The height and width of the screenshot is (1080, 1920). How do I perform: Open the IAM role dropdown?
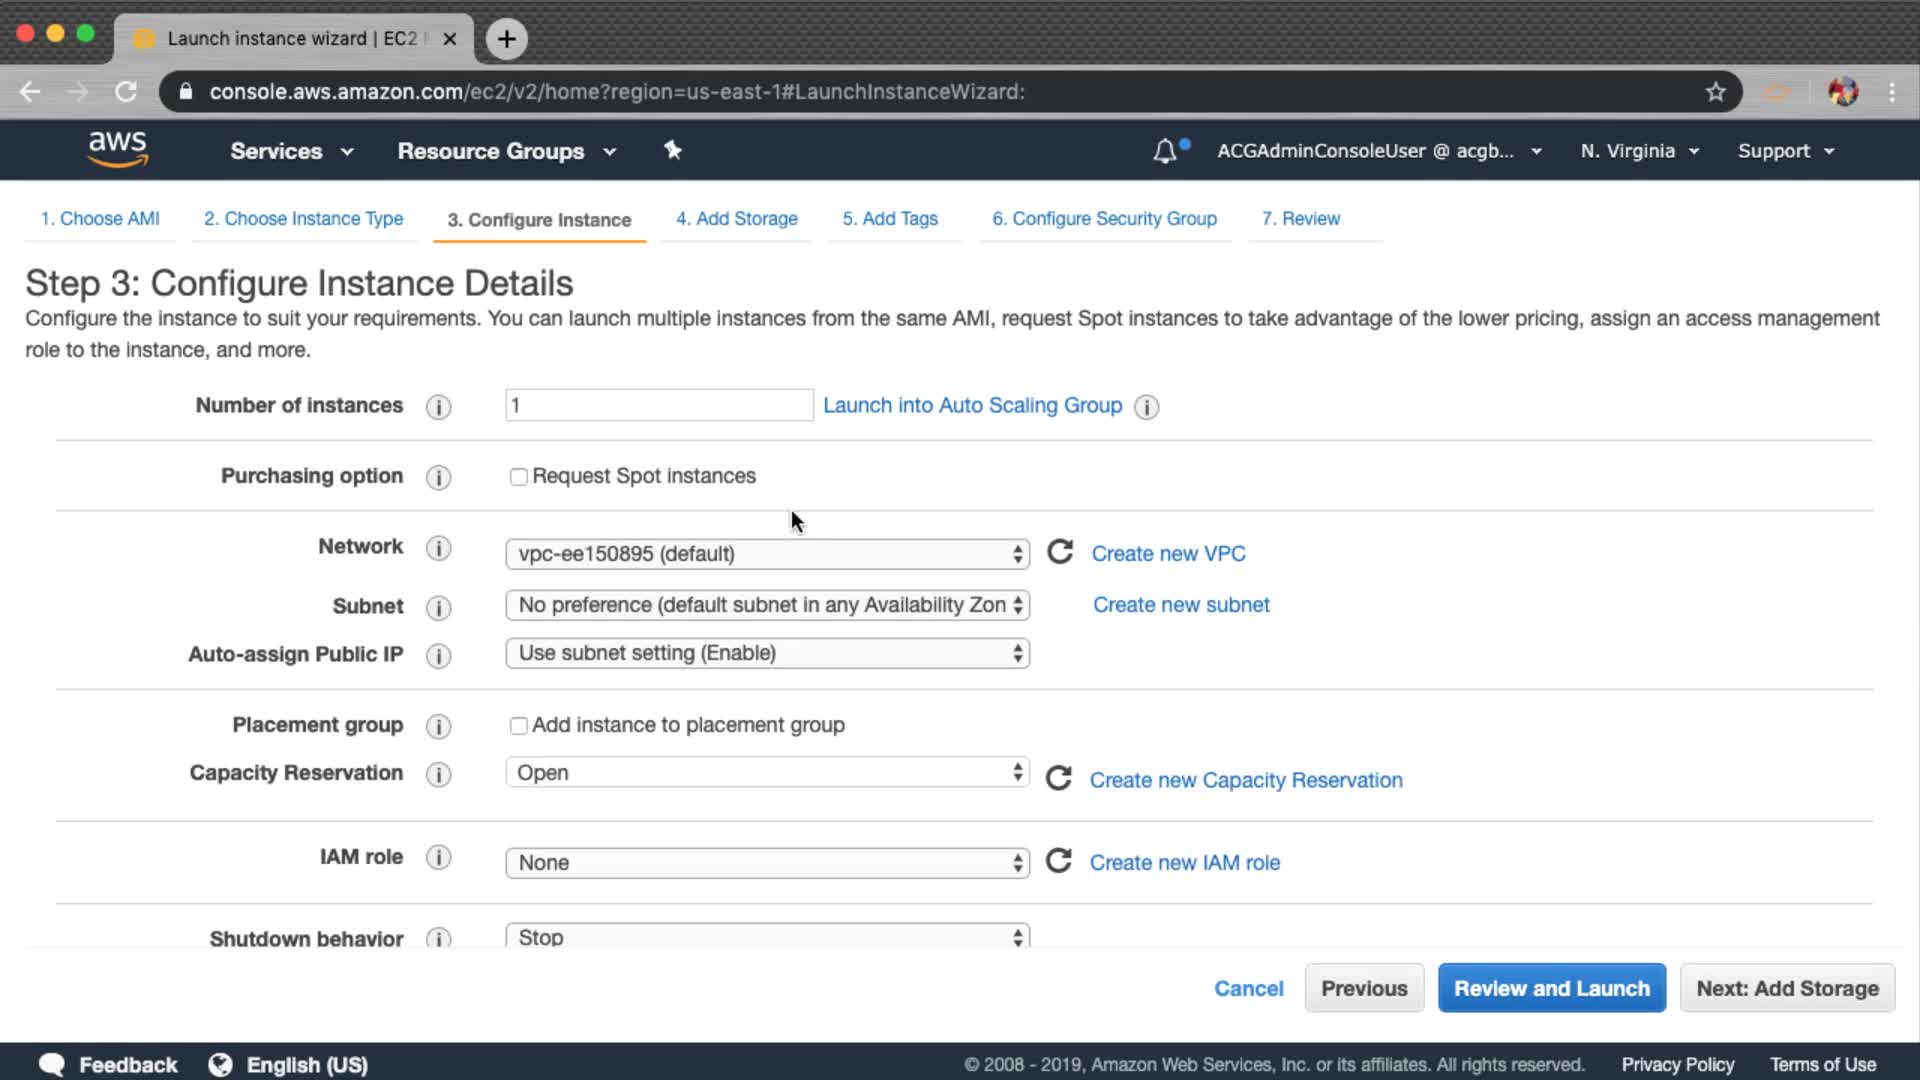[x=767, y=862]
